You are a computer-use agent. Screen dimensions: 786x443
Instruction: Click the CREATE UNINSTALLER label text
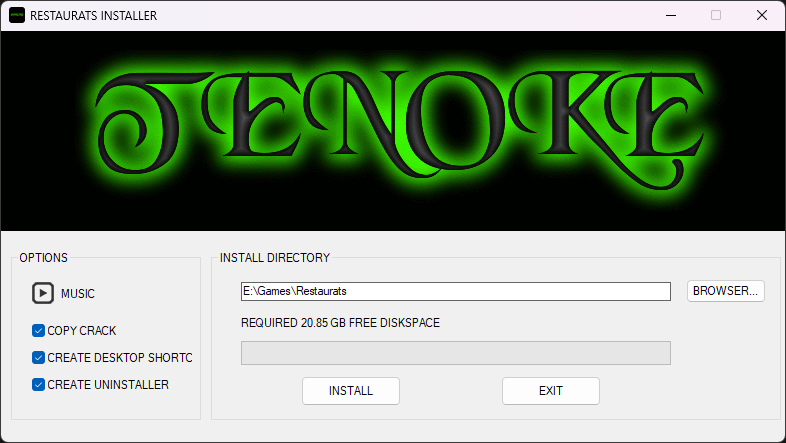point(108,384)
